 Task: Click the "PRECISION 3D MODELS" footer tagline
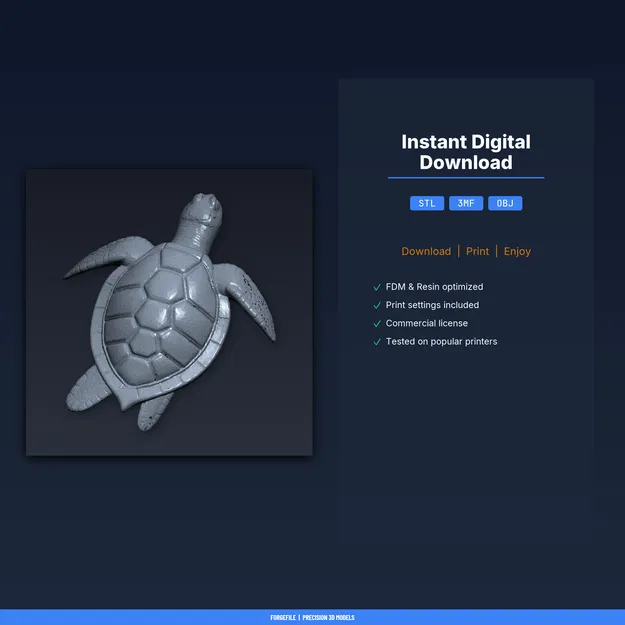(328, 617)
